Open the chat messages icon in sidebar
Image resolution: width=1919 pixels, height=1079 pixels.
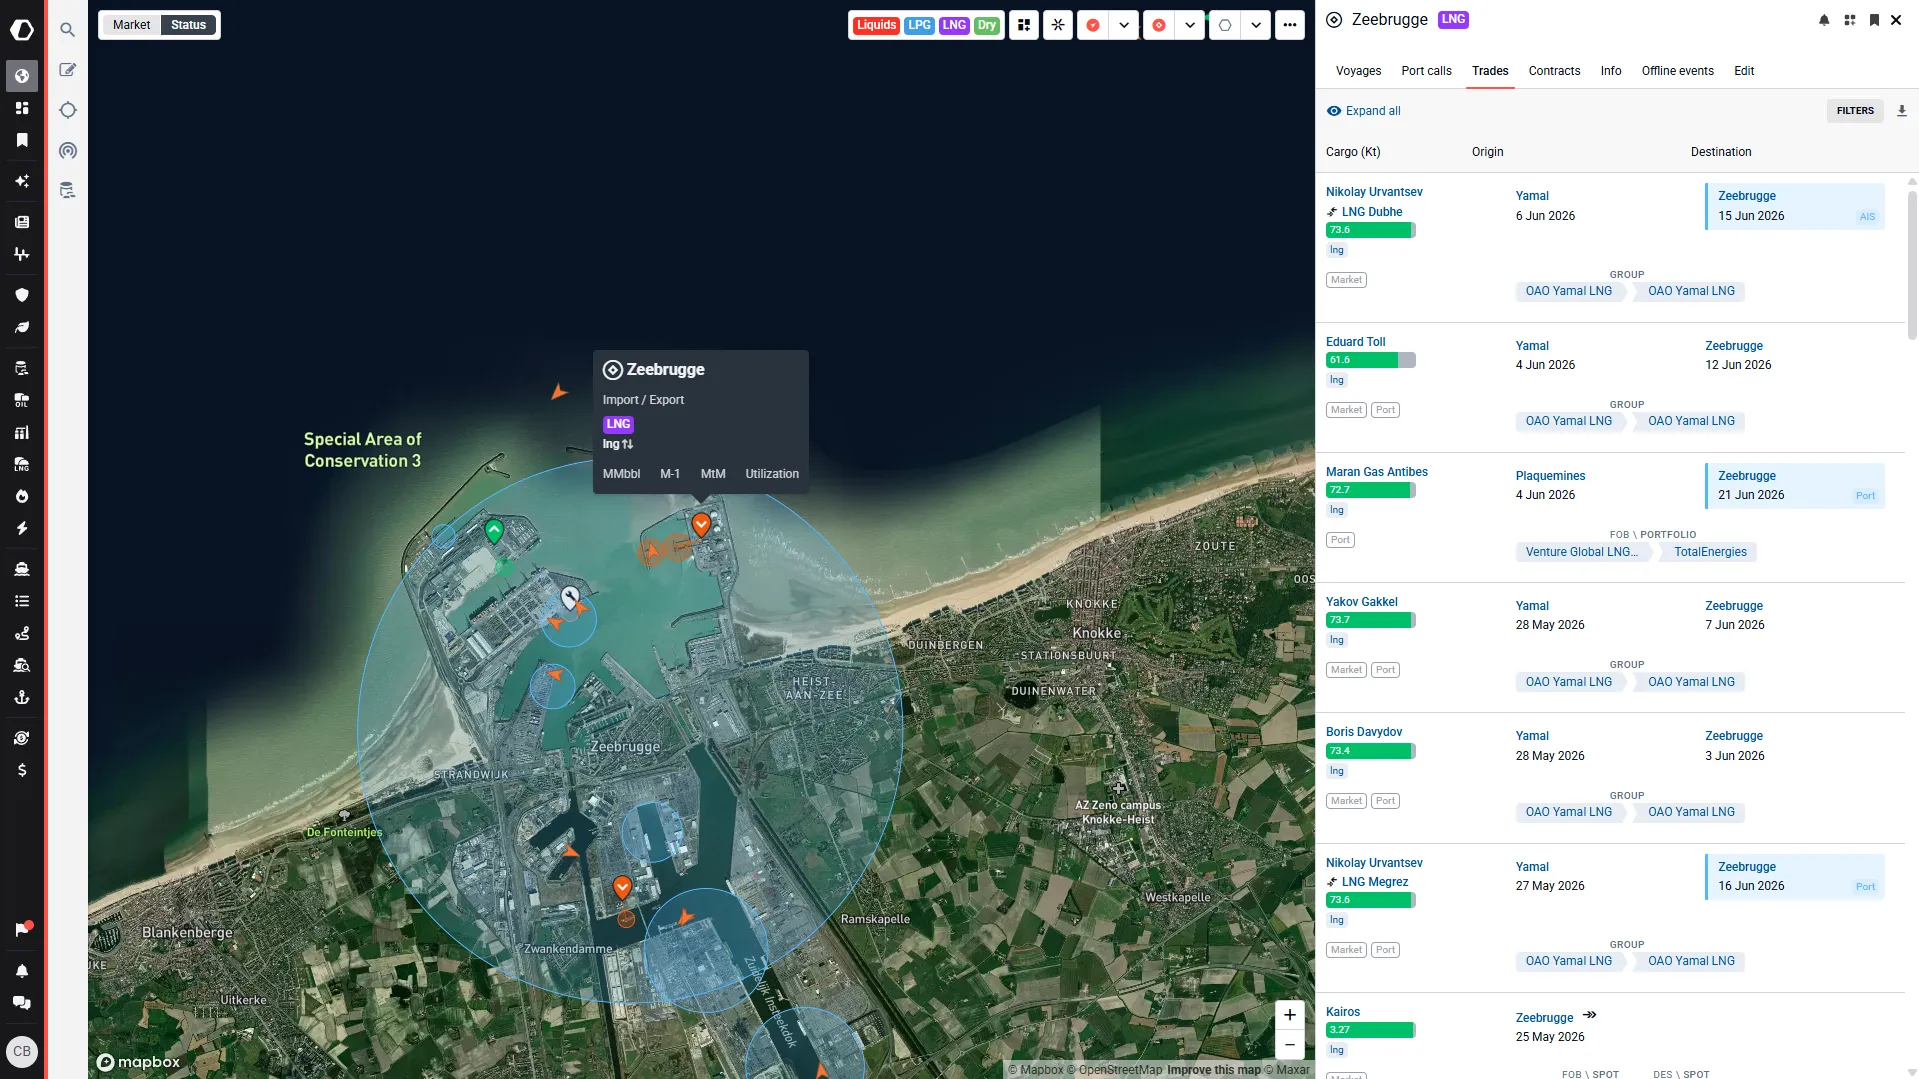pyautogui.click(x=22, y=1003)
